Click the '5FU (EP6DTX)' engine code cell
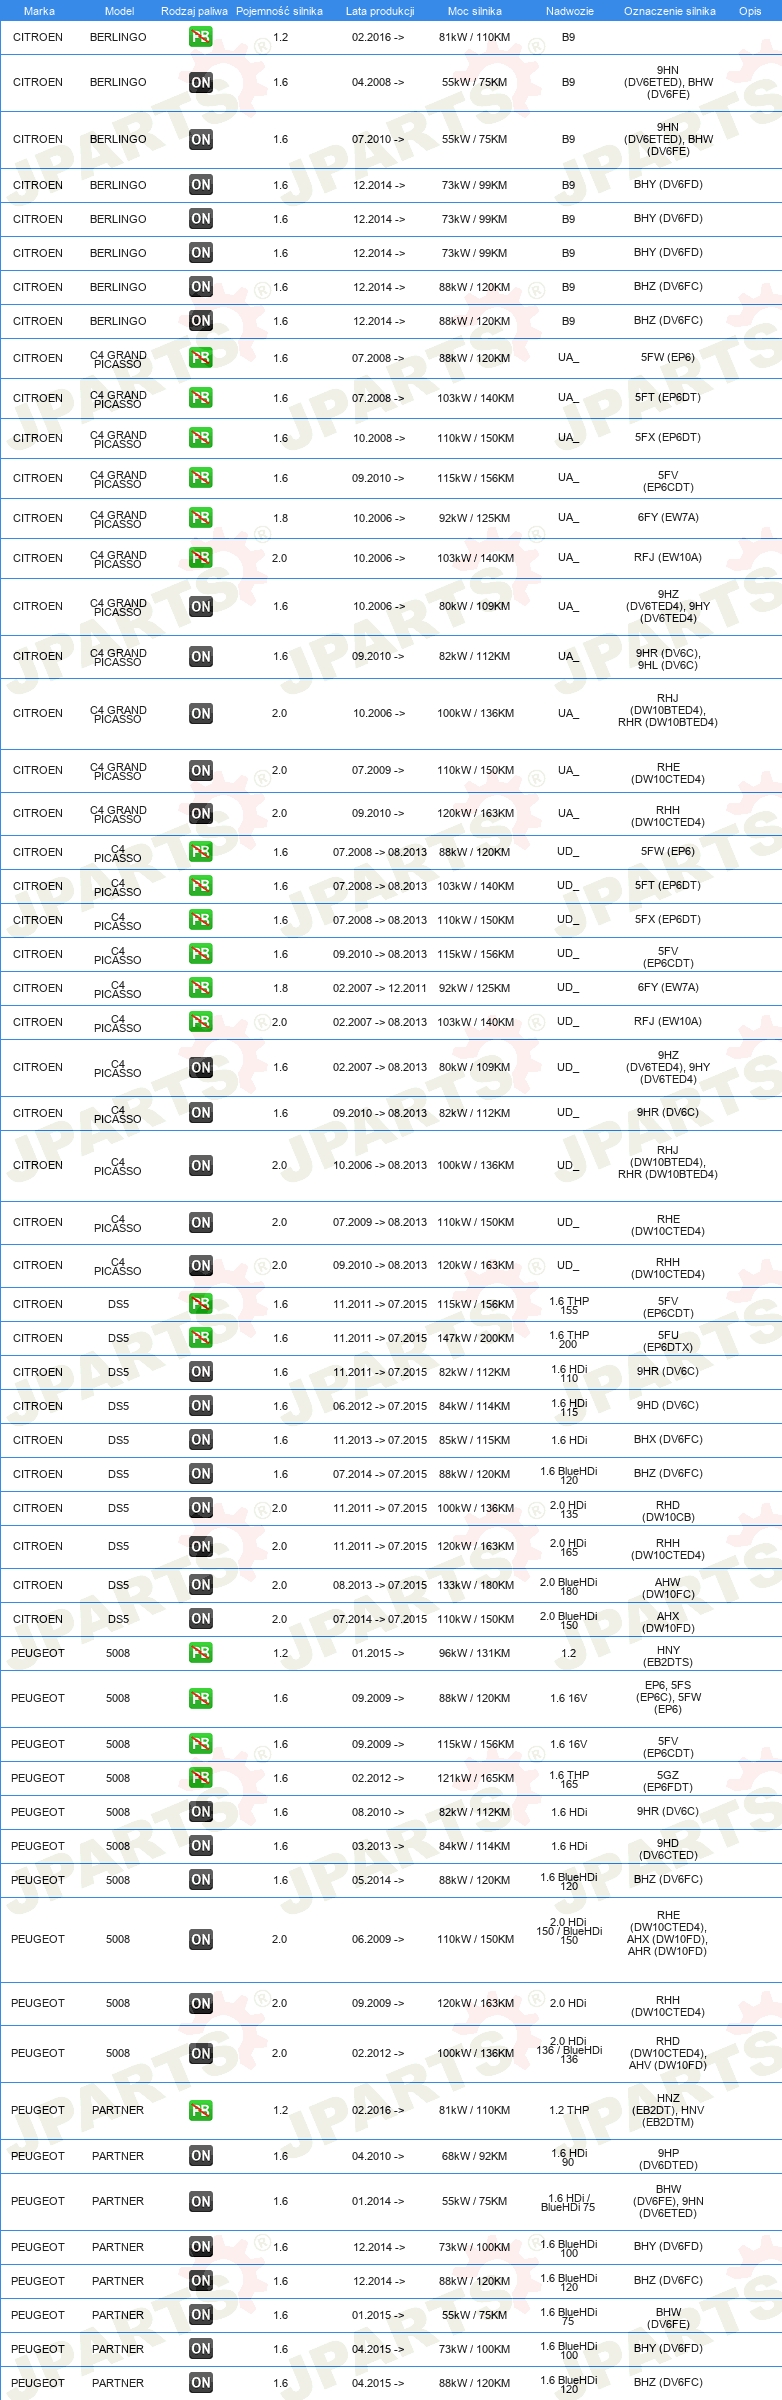Viewport: 782px width, 2400px height. coord(668,1341)
